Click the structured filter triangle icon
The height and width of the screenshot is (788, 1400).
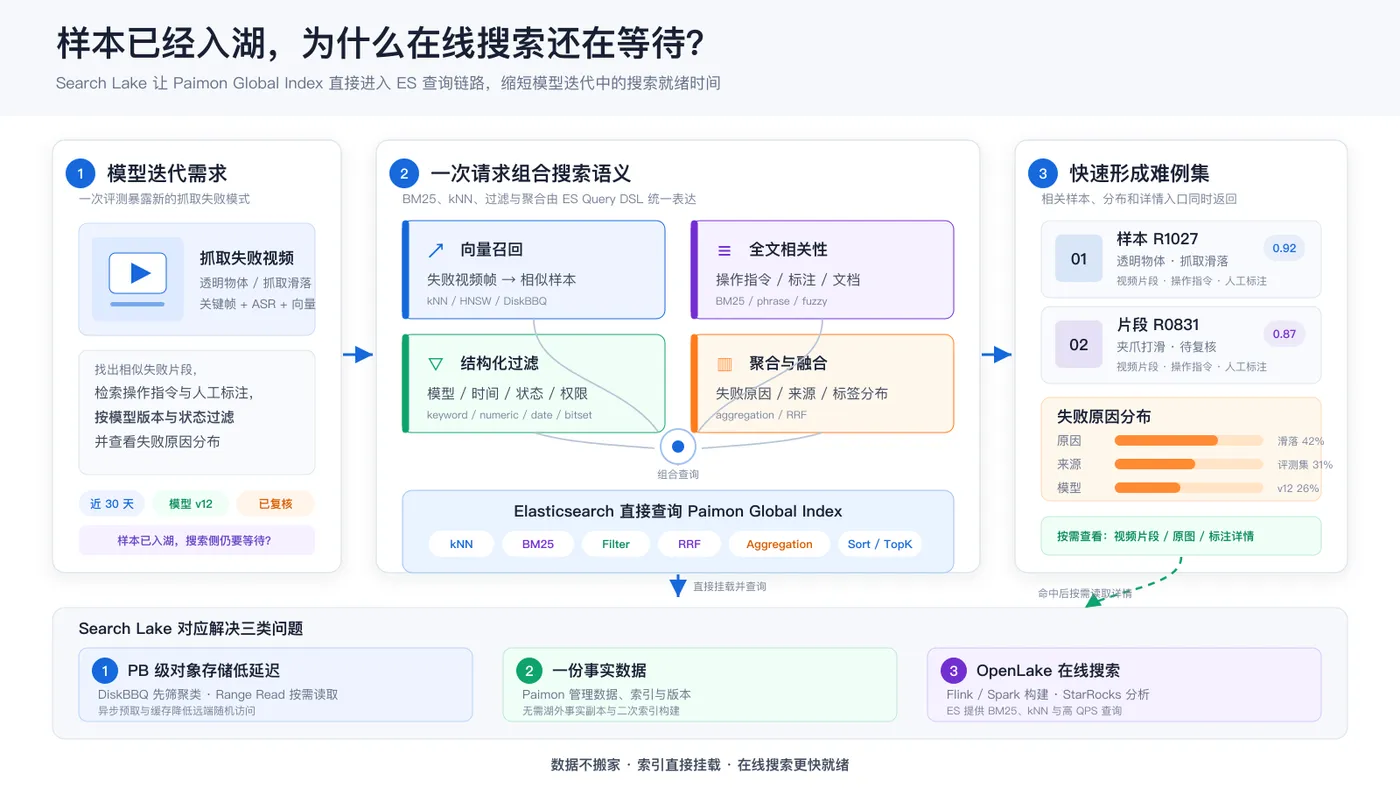(435, 364)
